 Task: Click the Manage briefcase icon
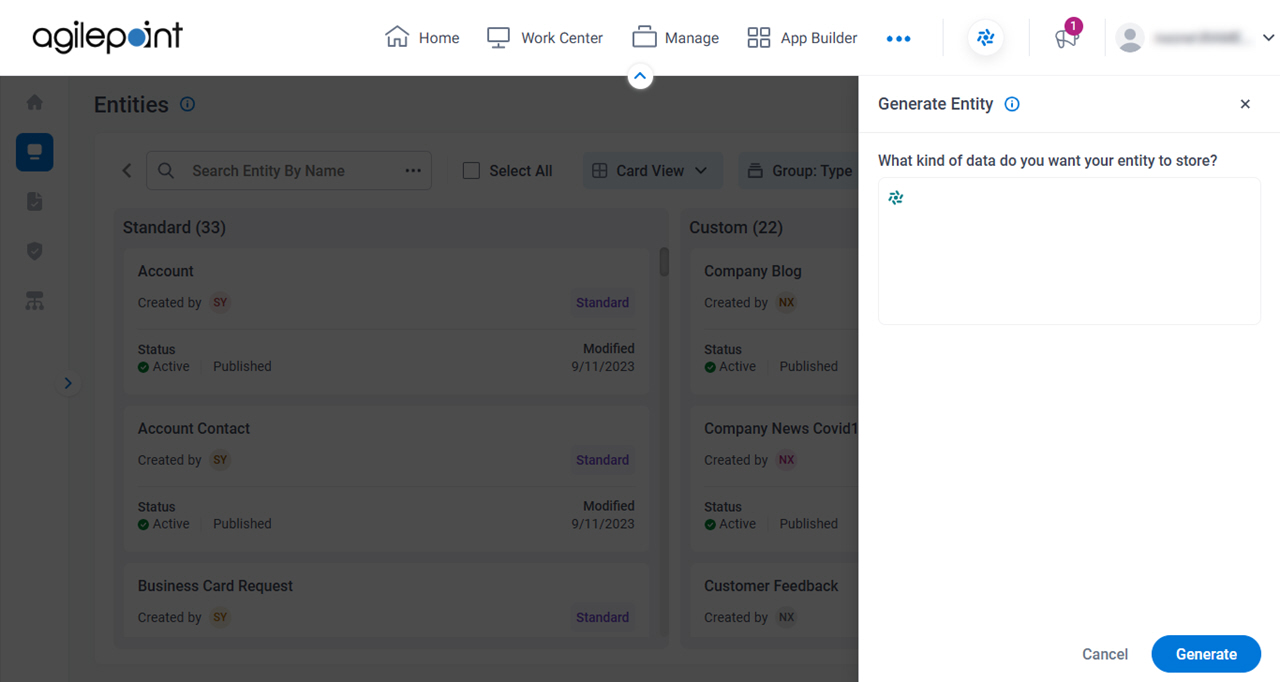(644, 38)
